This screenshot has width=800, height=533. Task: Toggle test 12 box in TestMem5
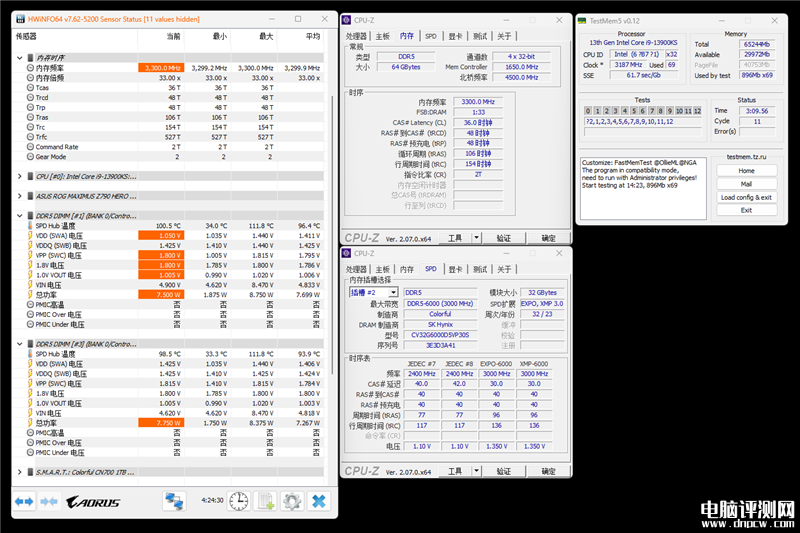(696, 110)
